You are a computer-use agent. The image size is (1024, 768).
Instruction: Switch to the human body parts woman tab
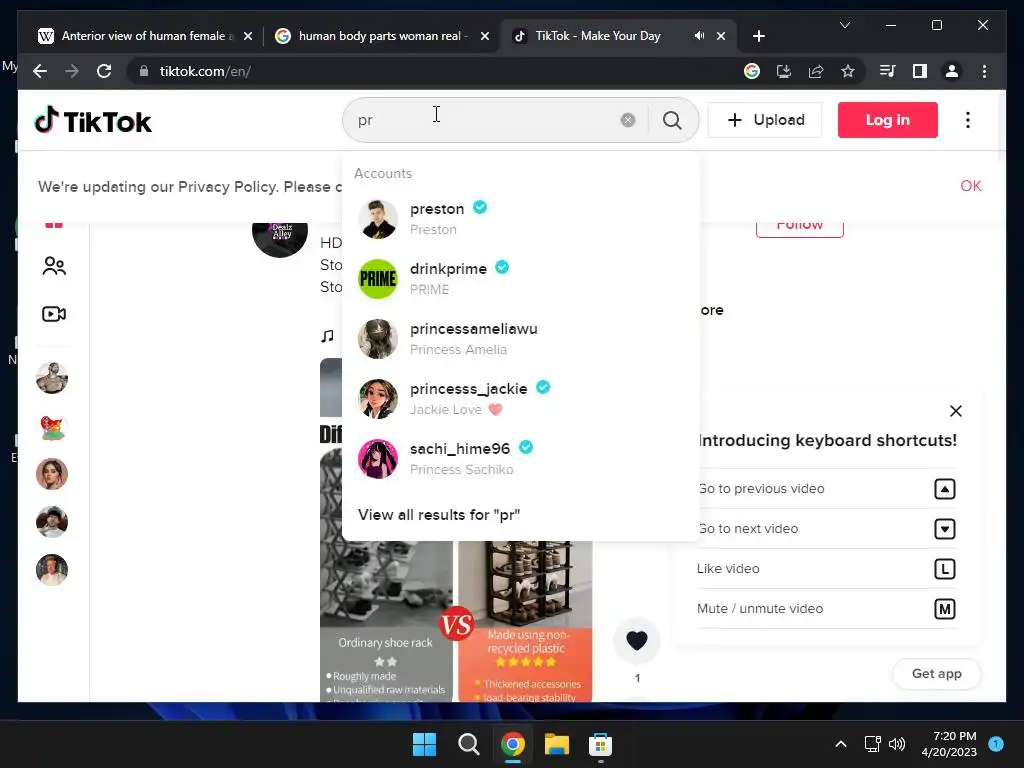[382, 36]
